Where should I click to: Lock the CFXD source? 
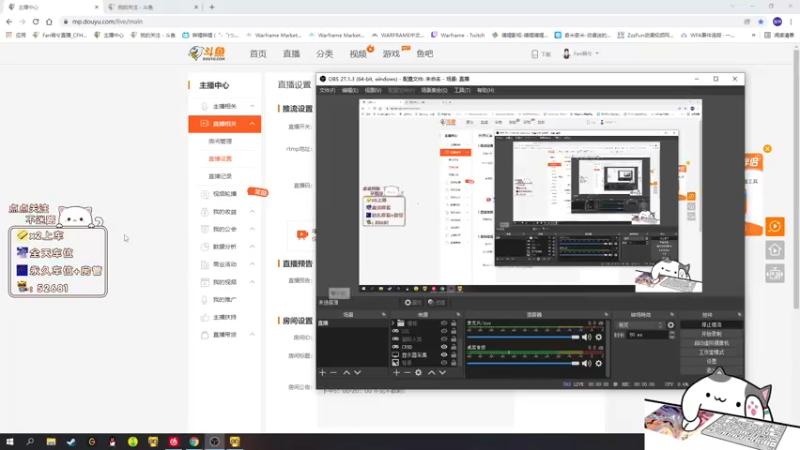click(453, 347)
